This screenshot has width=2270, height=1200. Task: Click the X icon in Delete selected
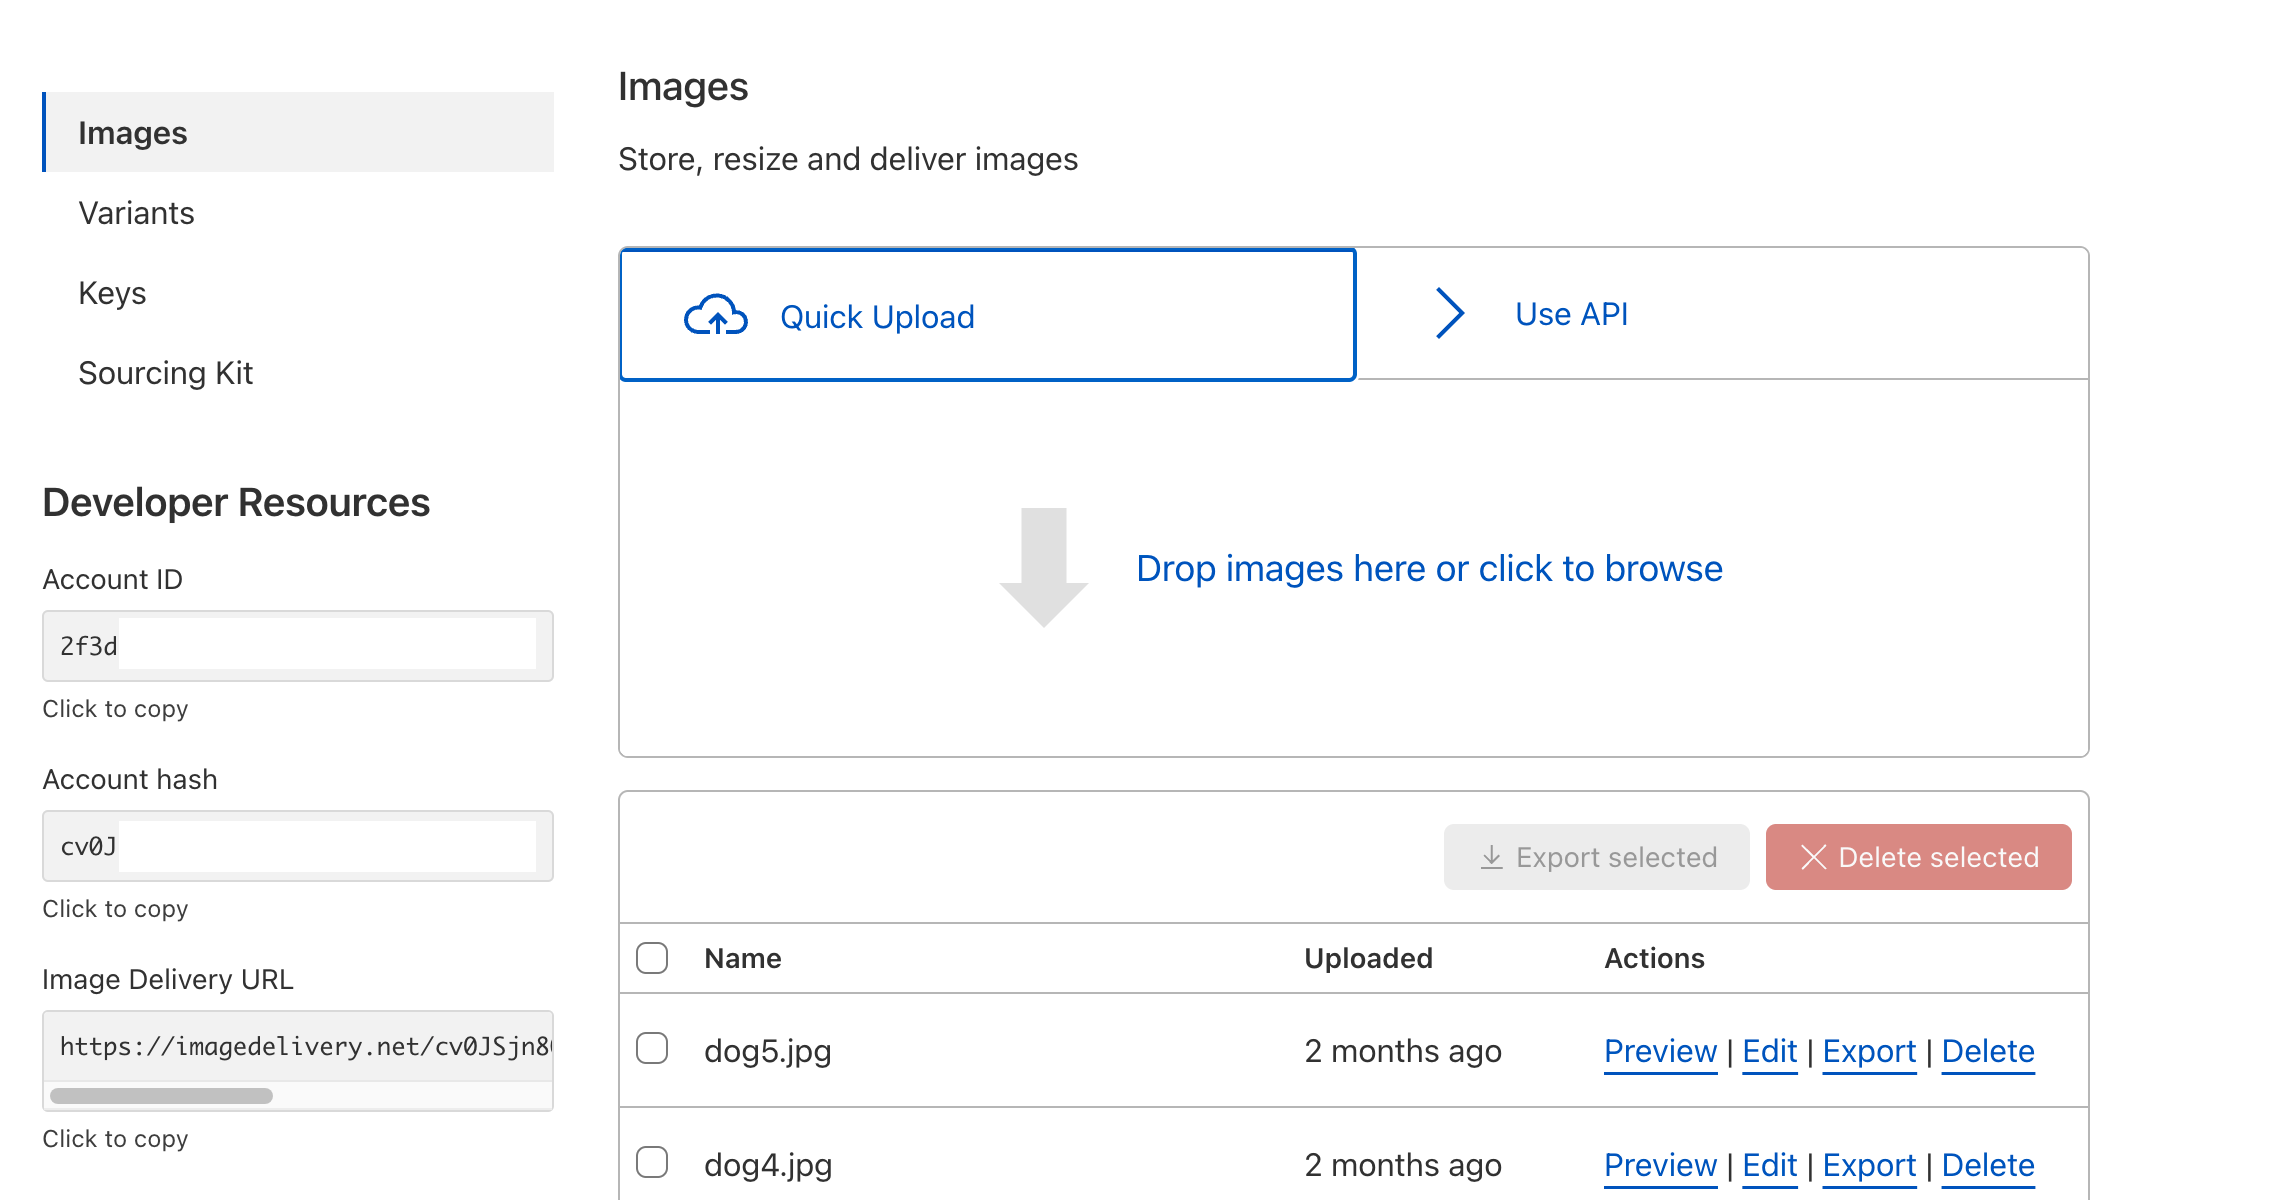(x=1812, y=857)
